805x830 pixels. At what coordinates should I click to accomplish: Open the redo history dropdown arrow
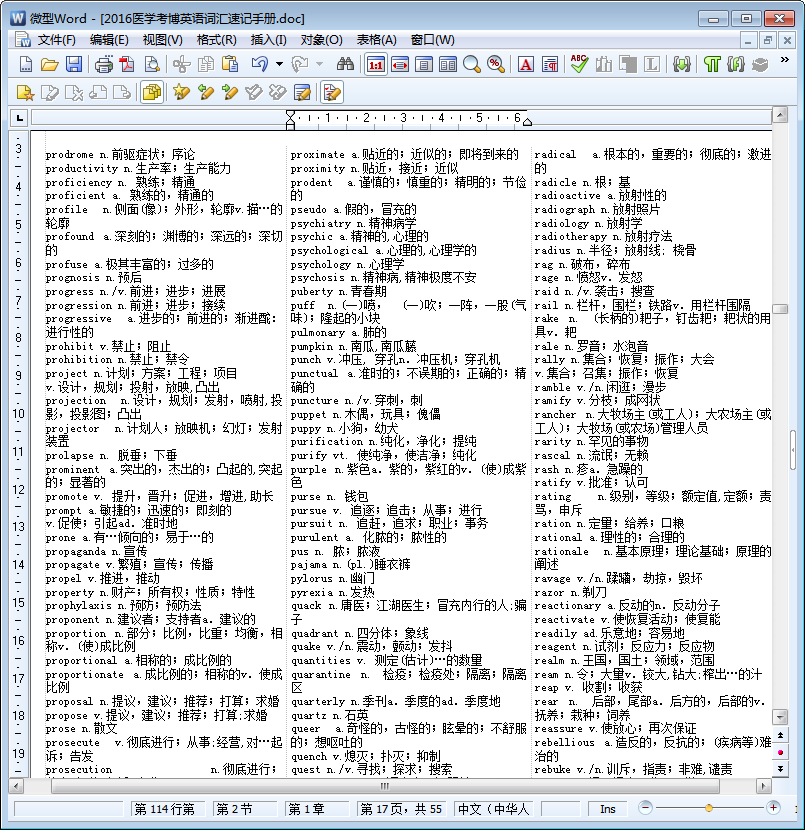[x=319, y=65]
